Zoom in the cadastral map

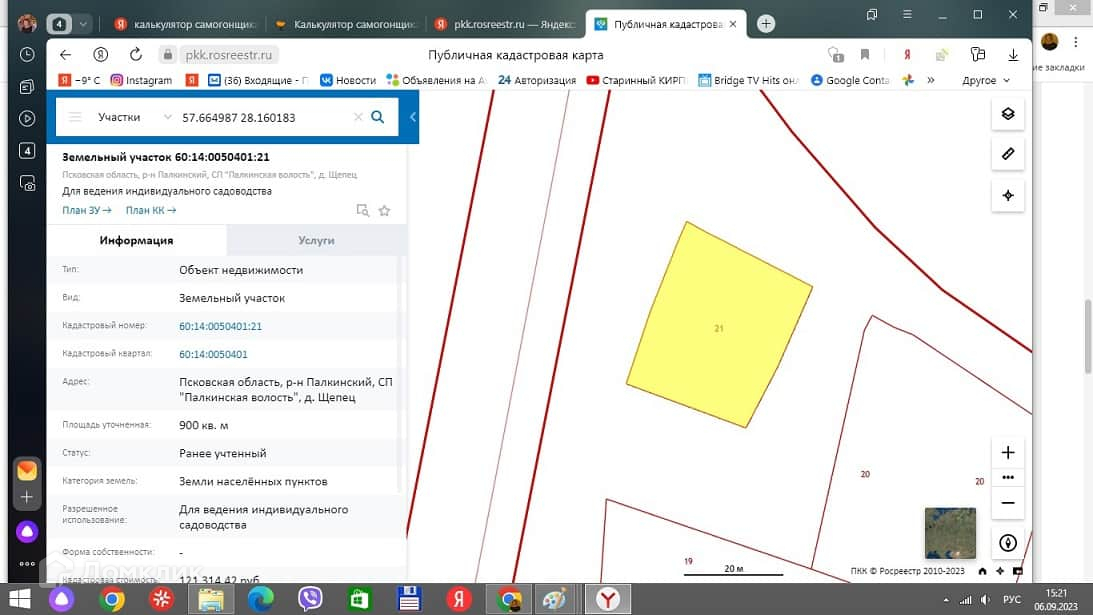tap(1007, 453)
